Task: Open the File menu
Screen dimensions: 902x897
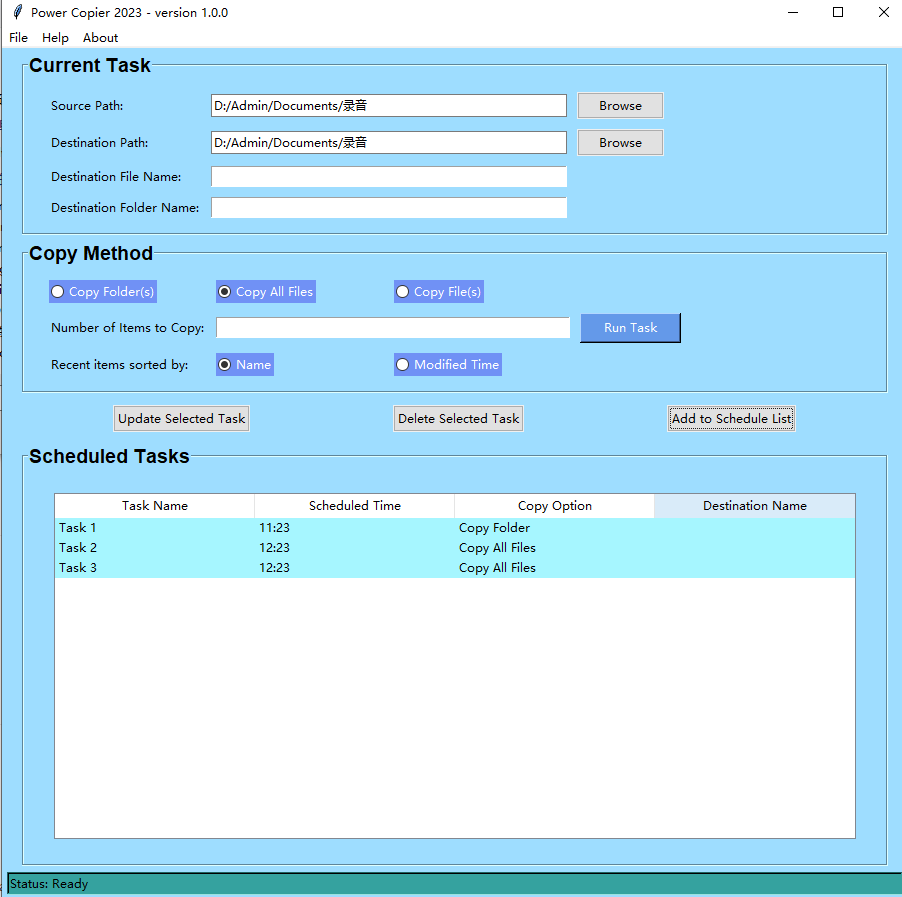Action: [18, 37]
